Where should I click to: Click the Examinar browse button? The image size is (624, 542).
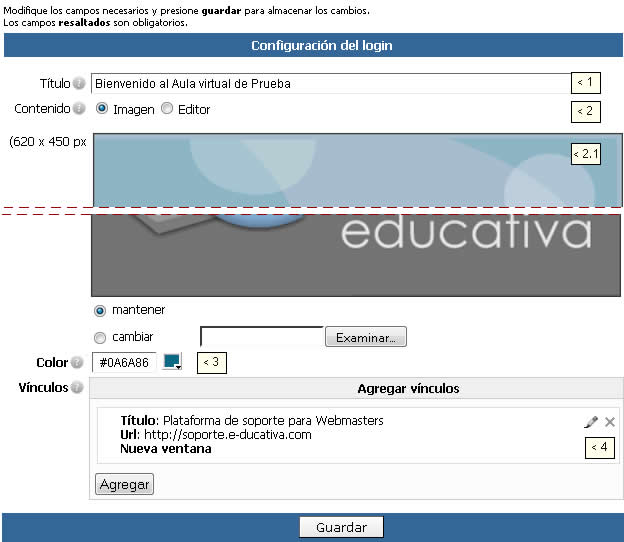366,337
